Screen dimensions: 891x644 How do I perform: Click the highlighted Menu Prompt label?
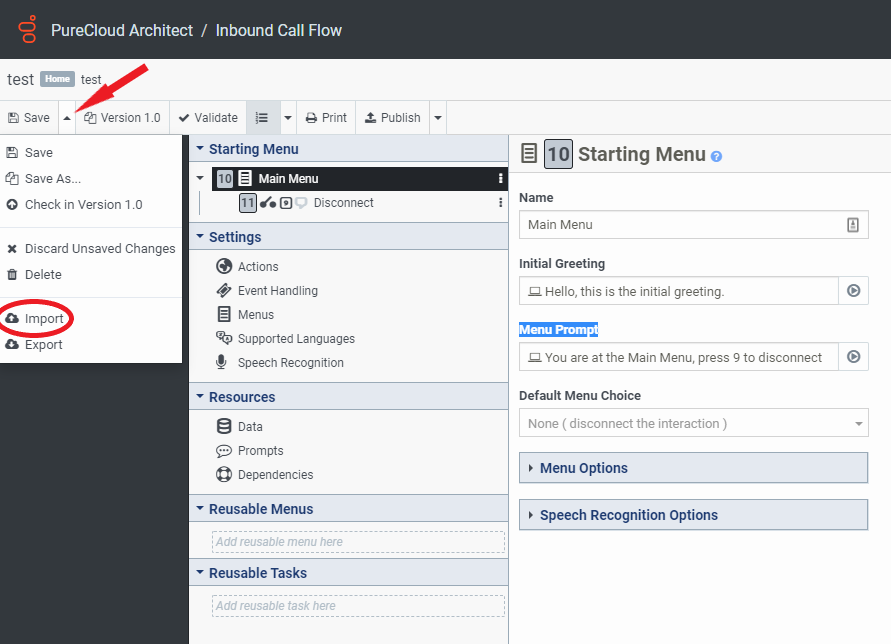pyautogui.click(x=559, y=330)
